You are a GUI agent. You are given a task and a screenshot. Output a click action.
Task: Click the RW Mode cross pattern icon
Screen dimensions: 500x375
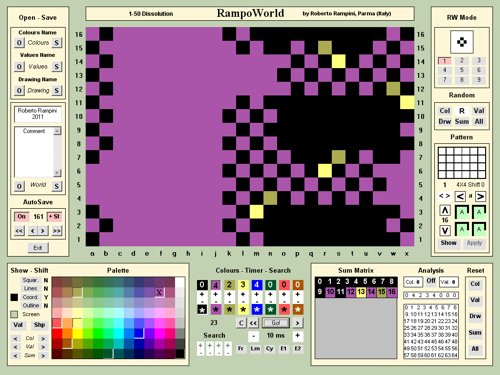point(462,42)
